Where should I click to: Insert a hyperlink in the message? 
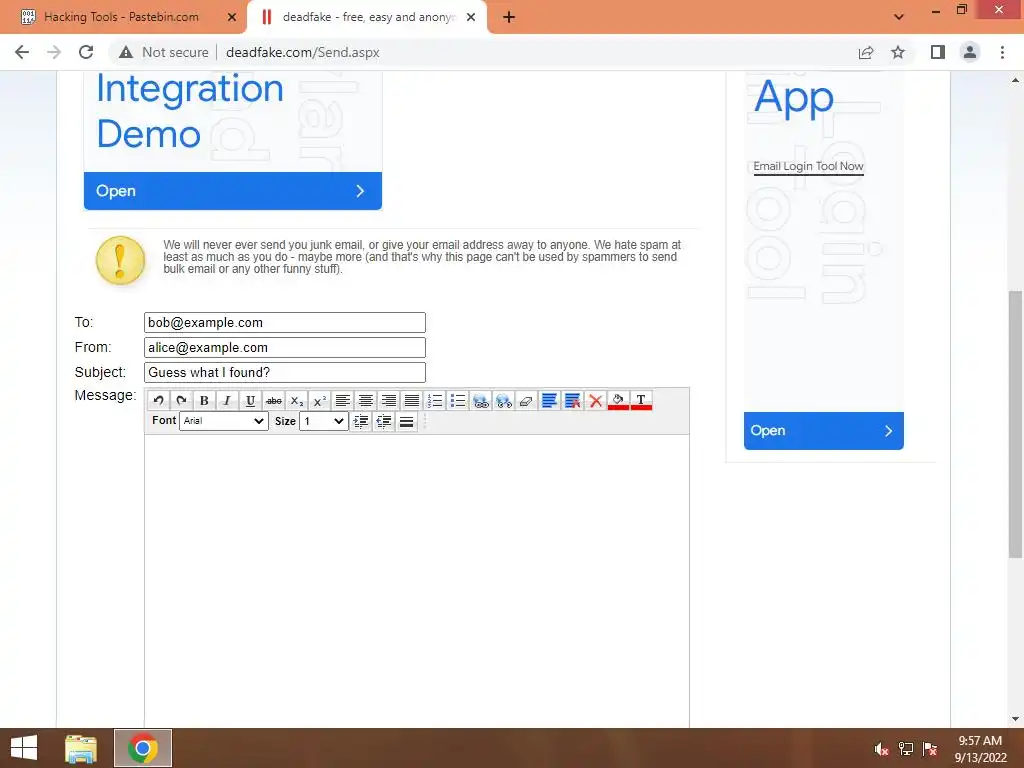[x=481, y=400]
